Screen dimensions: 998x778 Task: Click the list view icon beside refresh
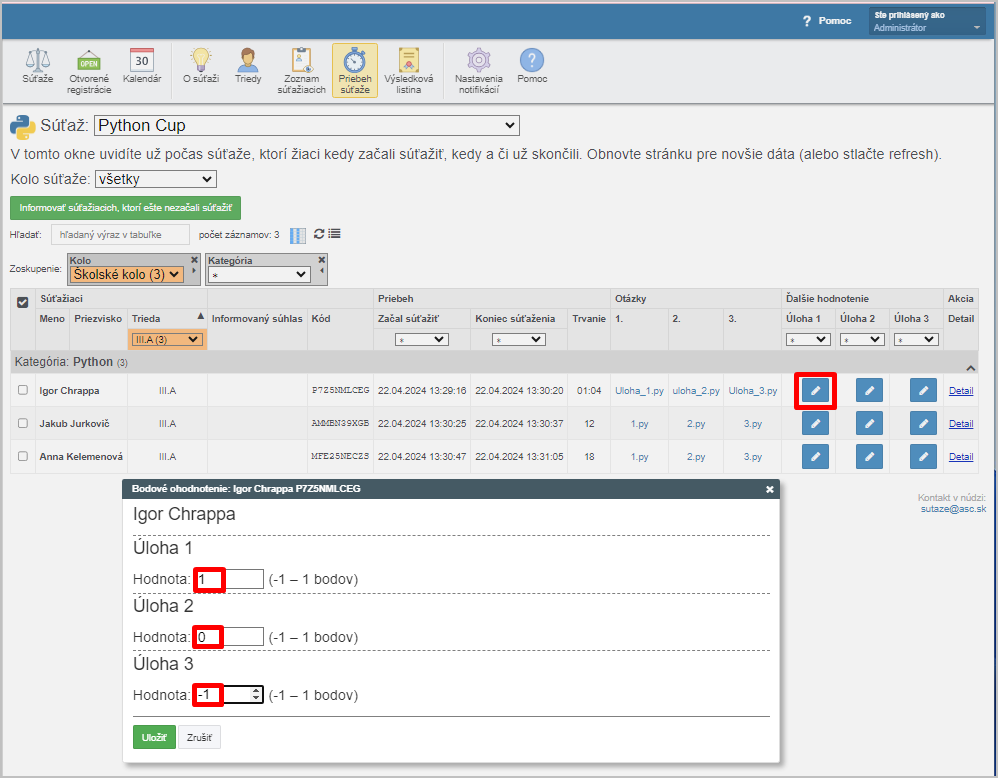(335, 234)
